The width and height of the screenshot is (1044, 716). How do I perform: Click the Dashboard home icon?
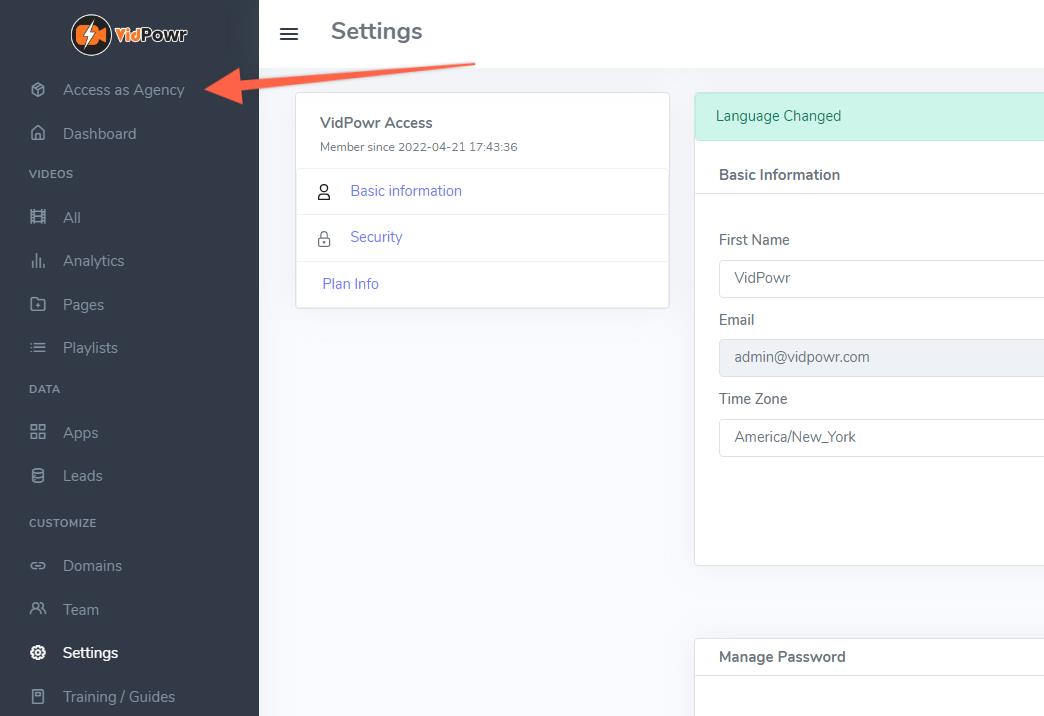[x=38, y=133]
